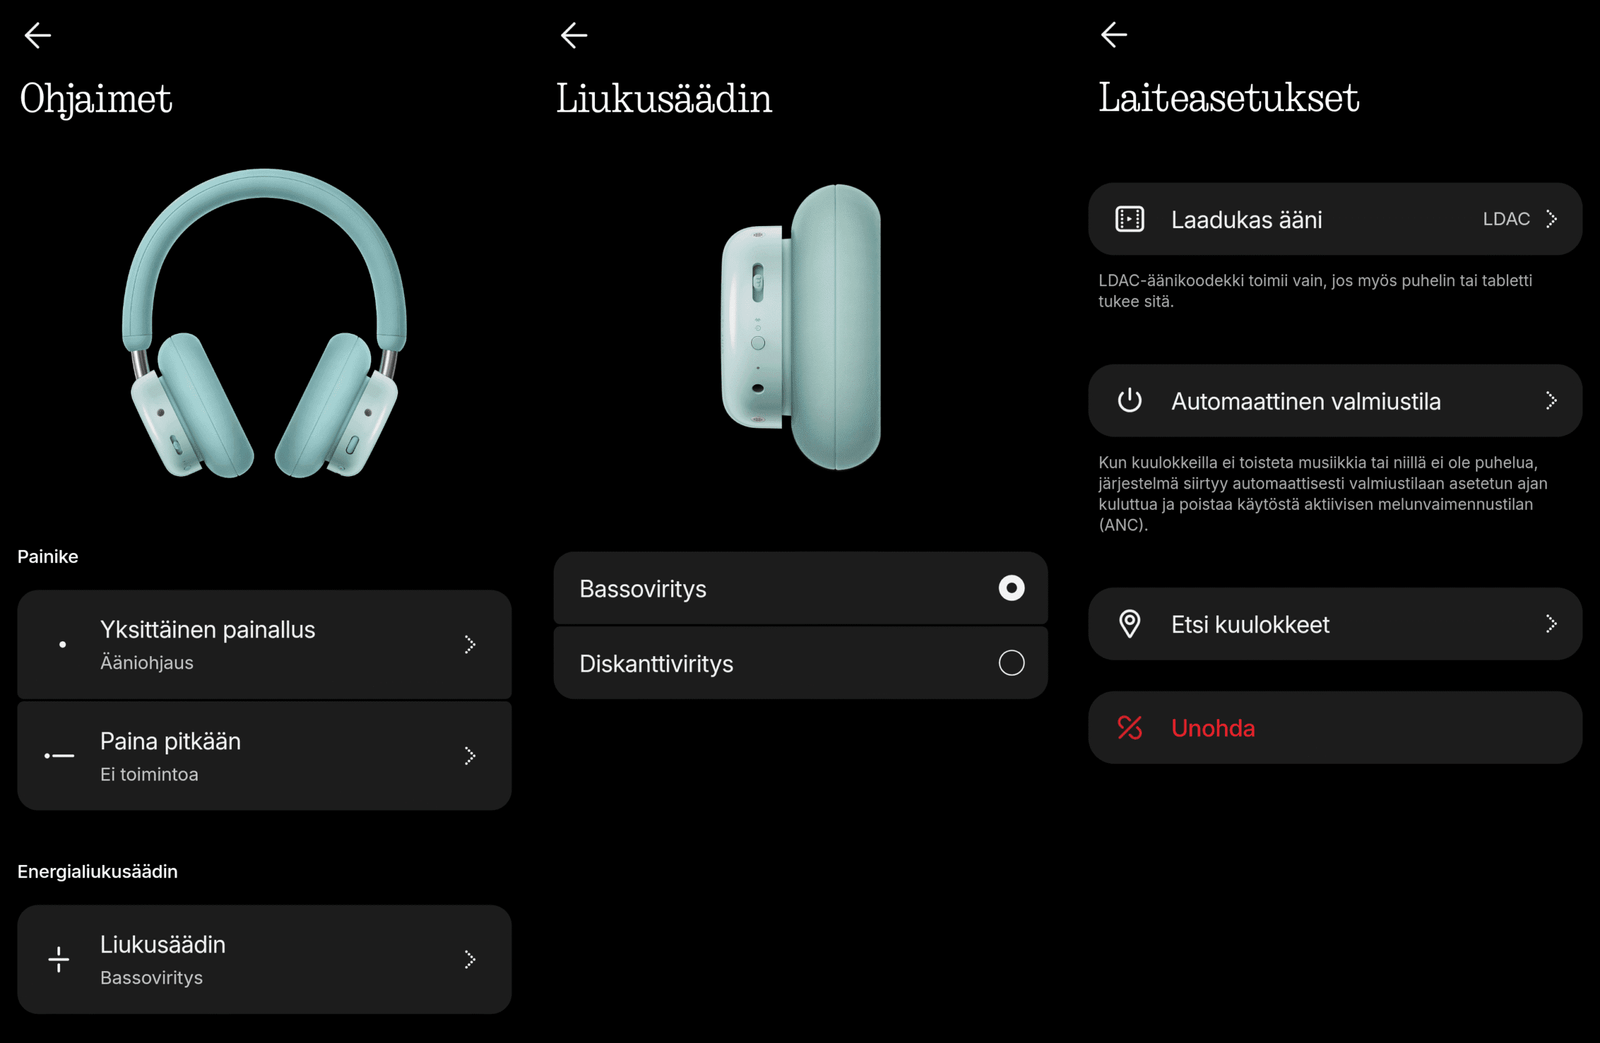
Task: Go back from the Ohjaimet screen
Action: tap(38, 36)
